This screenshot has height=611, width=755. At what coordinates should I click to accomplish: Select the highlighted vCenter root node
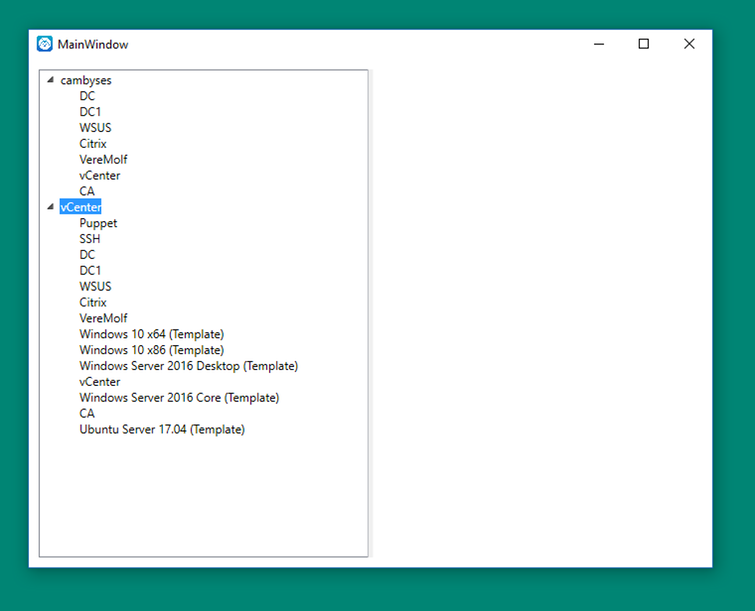(80, 207)
